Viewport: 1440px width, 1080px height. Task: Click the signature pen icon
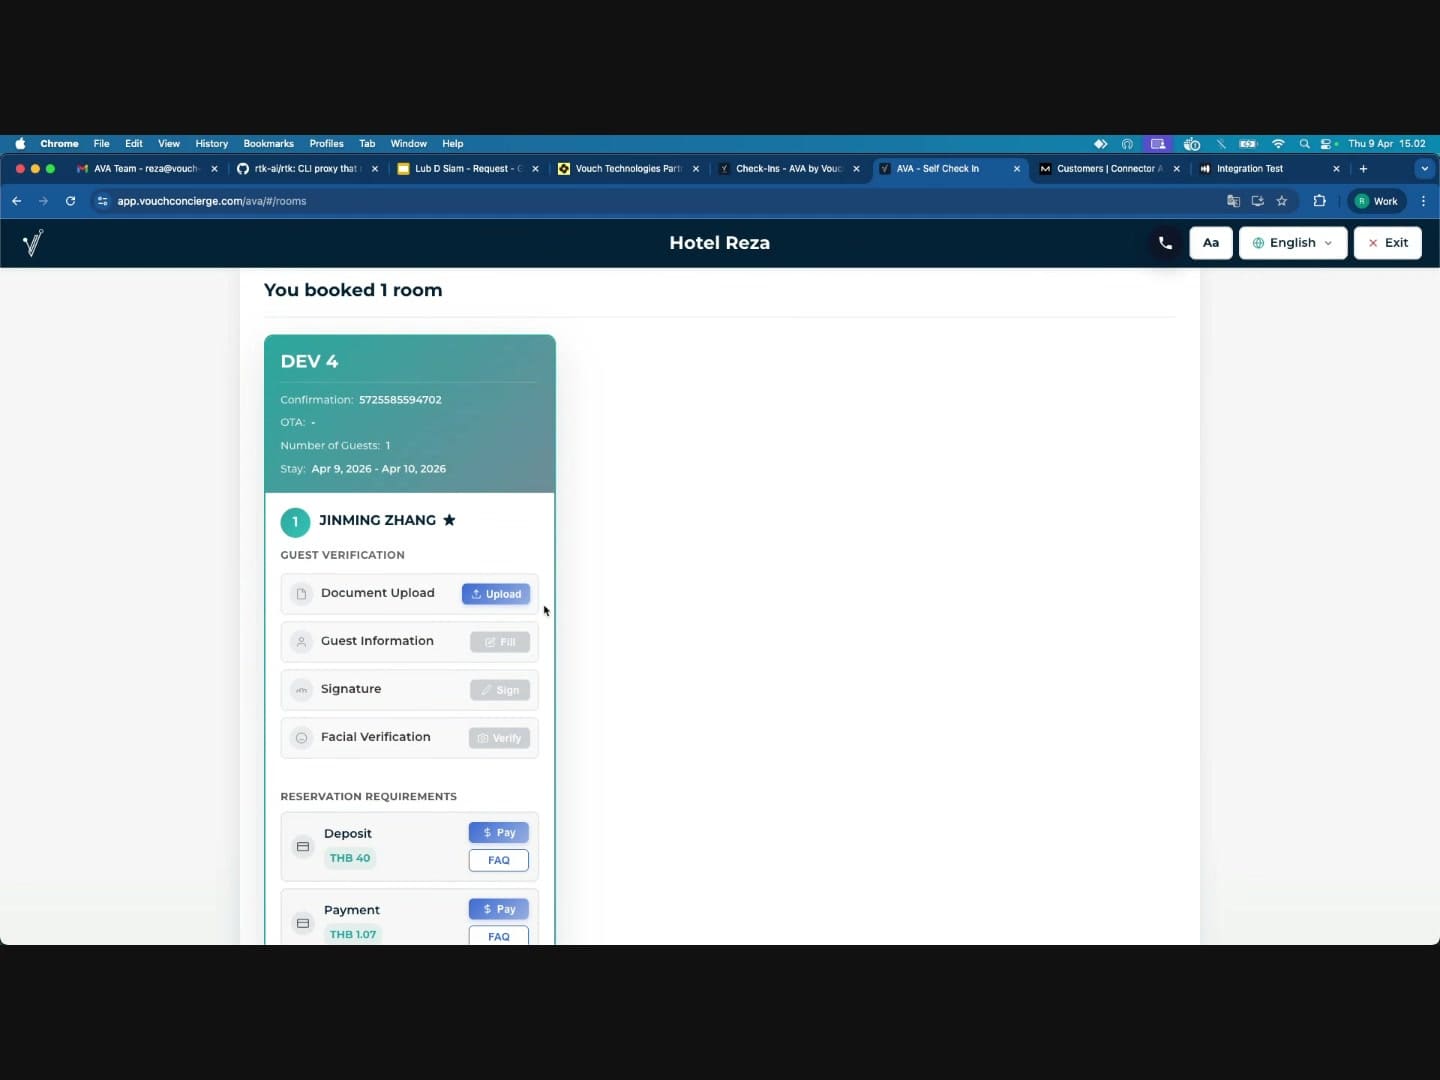301,690
